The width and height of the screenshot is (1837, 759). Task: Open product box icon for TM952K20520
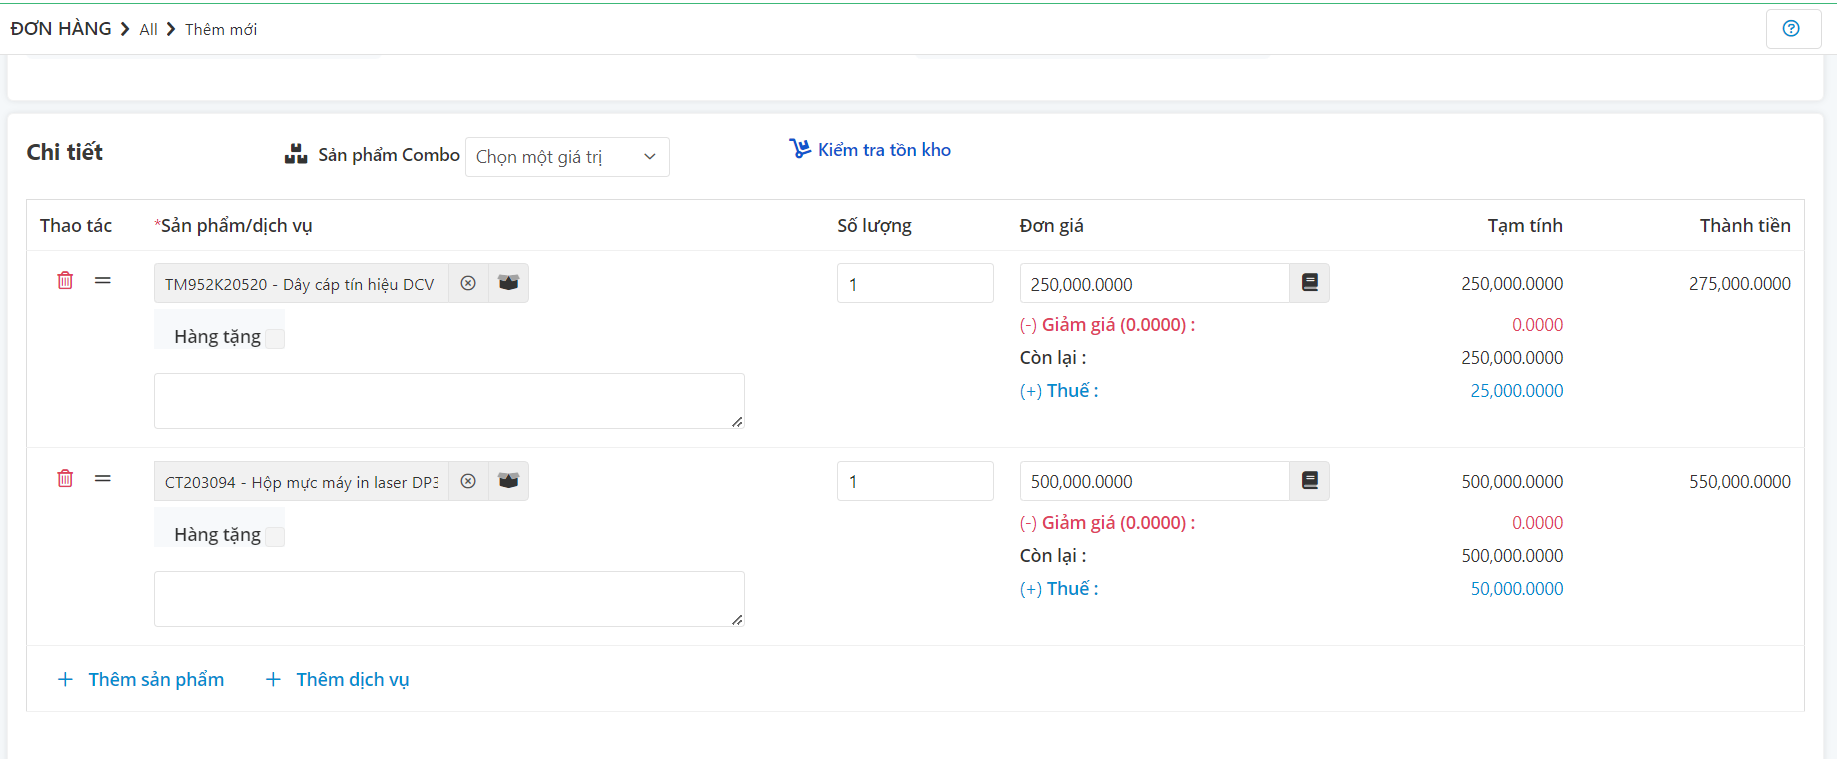point(508,283)
